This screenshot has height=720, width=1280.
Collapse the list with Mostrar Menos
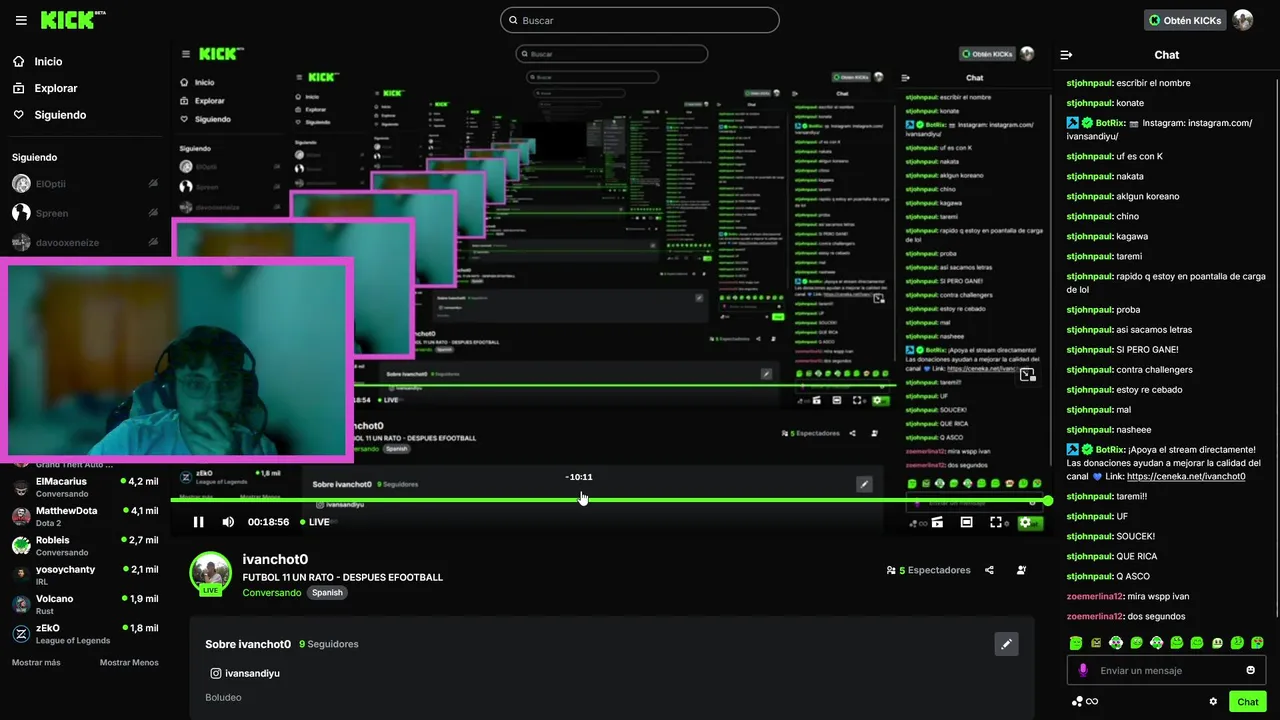(129, 662)
